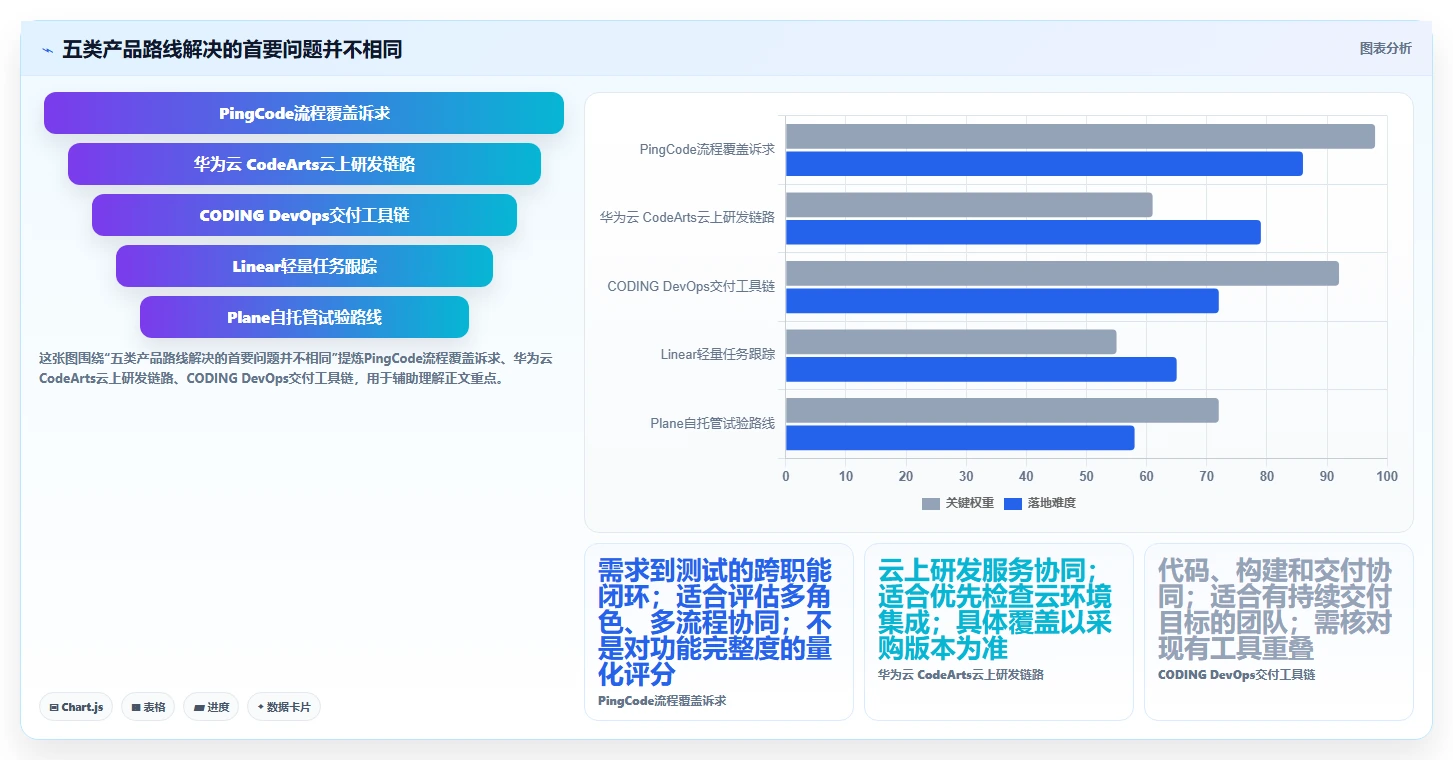Select the CODING DevOps交付工具链 funnel bar
This screenshot has width=1453, height=760.
pos(304,215)
